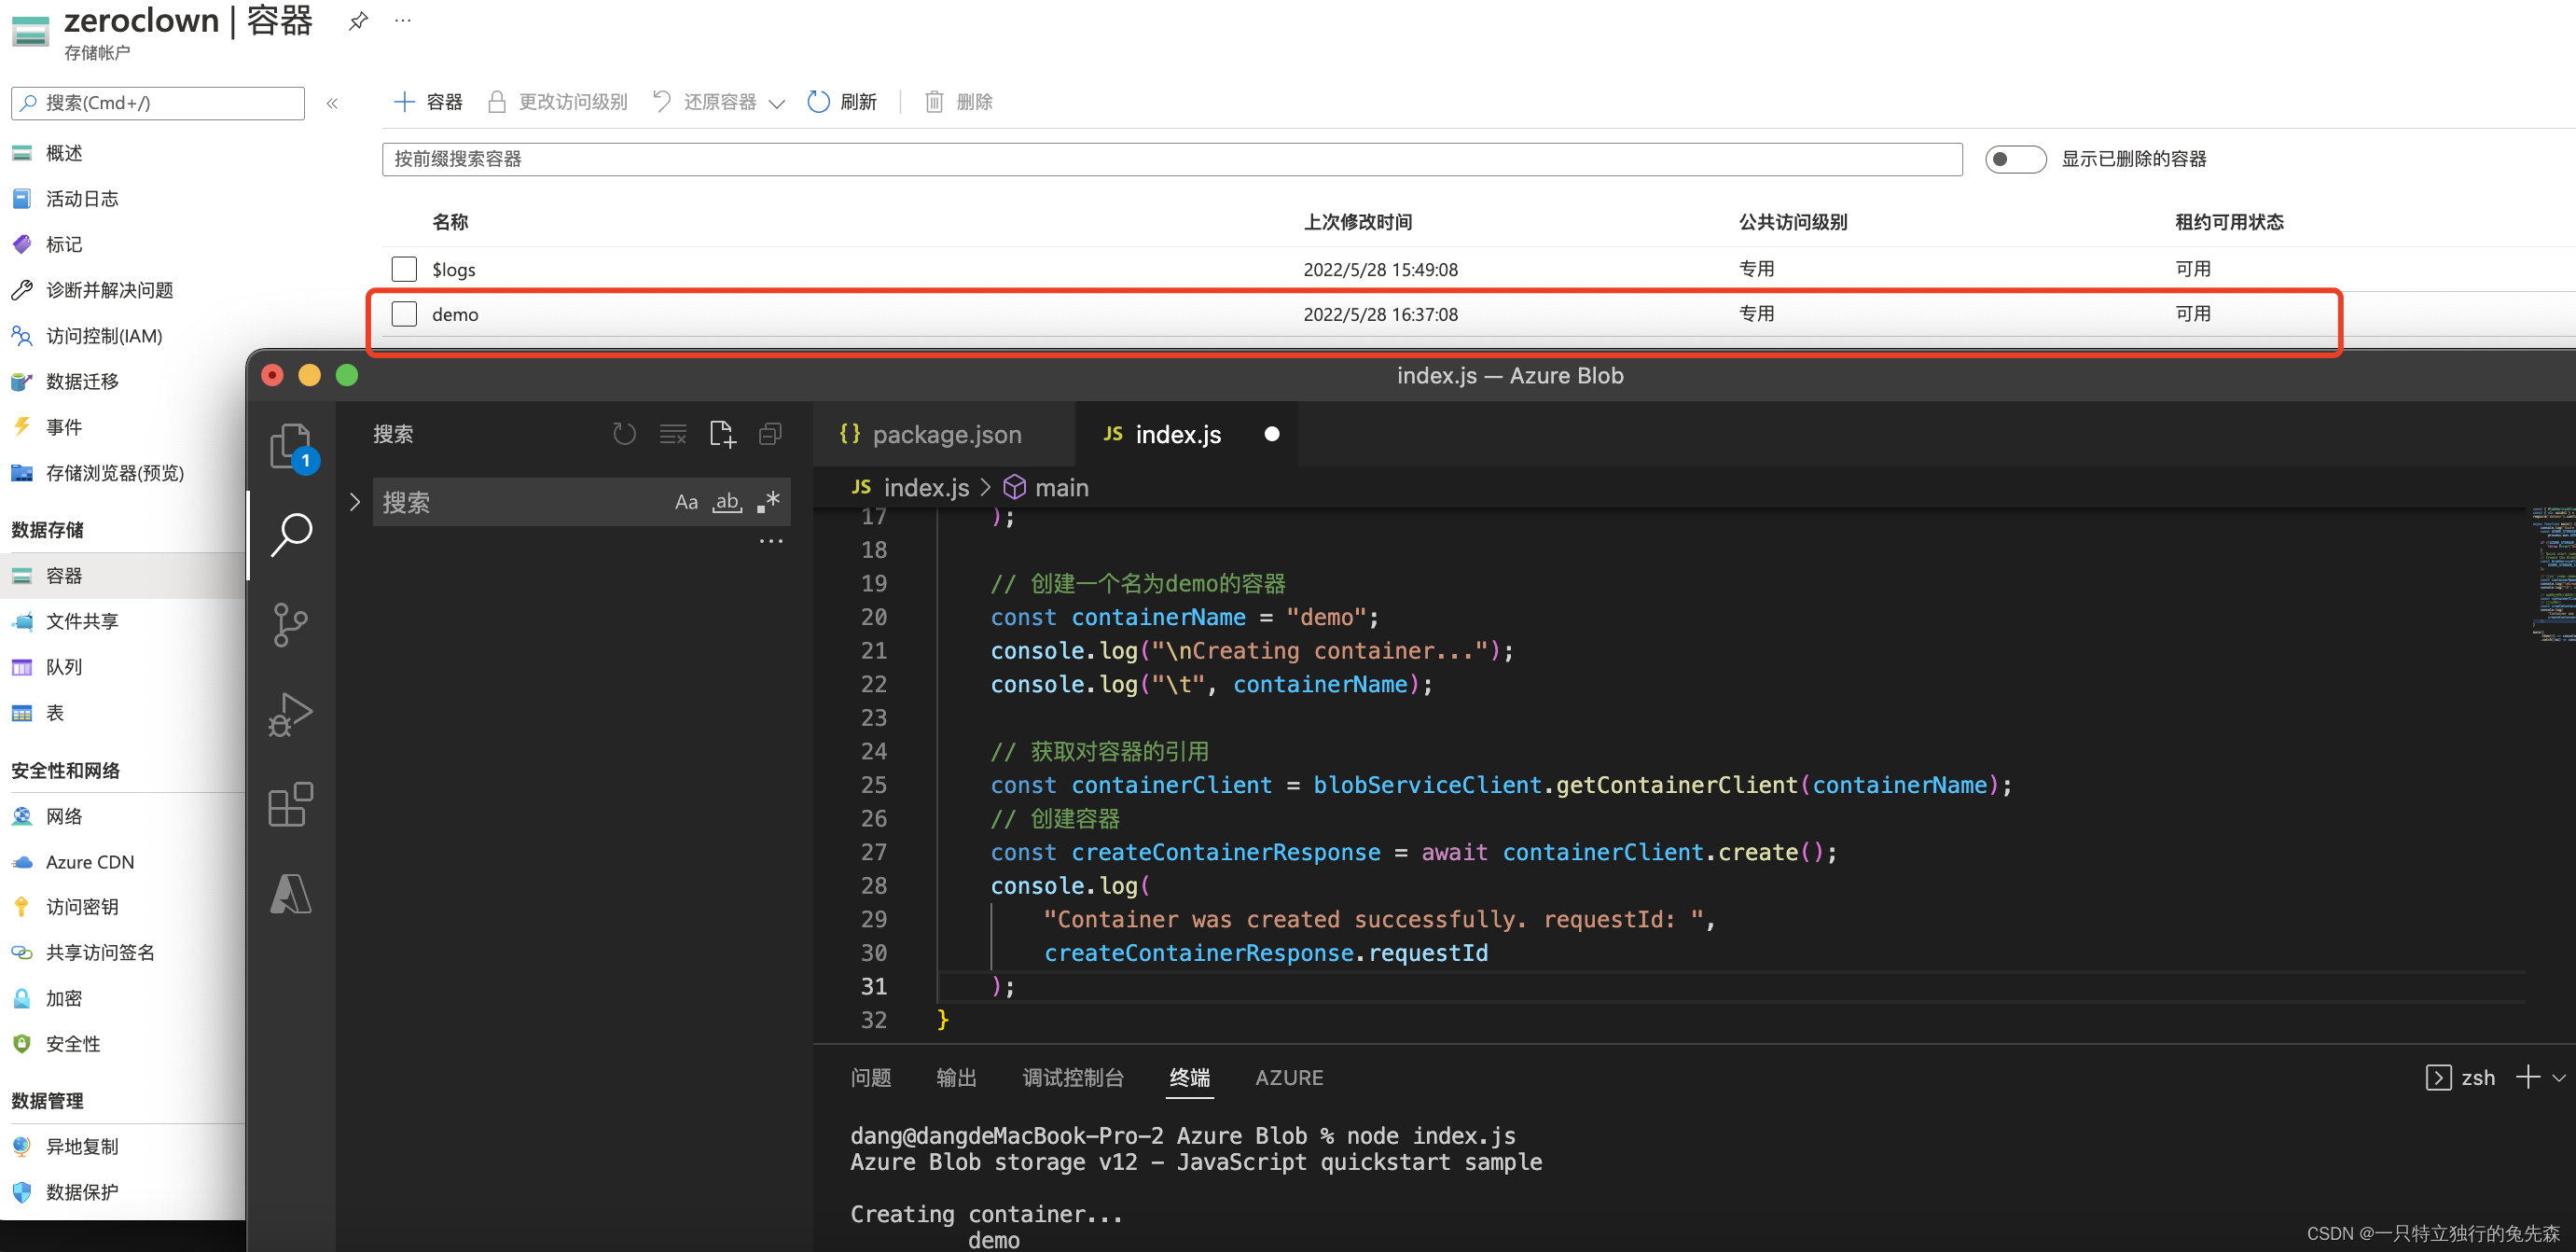Click the open new search editor icon

(x=722, y=434)
